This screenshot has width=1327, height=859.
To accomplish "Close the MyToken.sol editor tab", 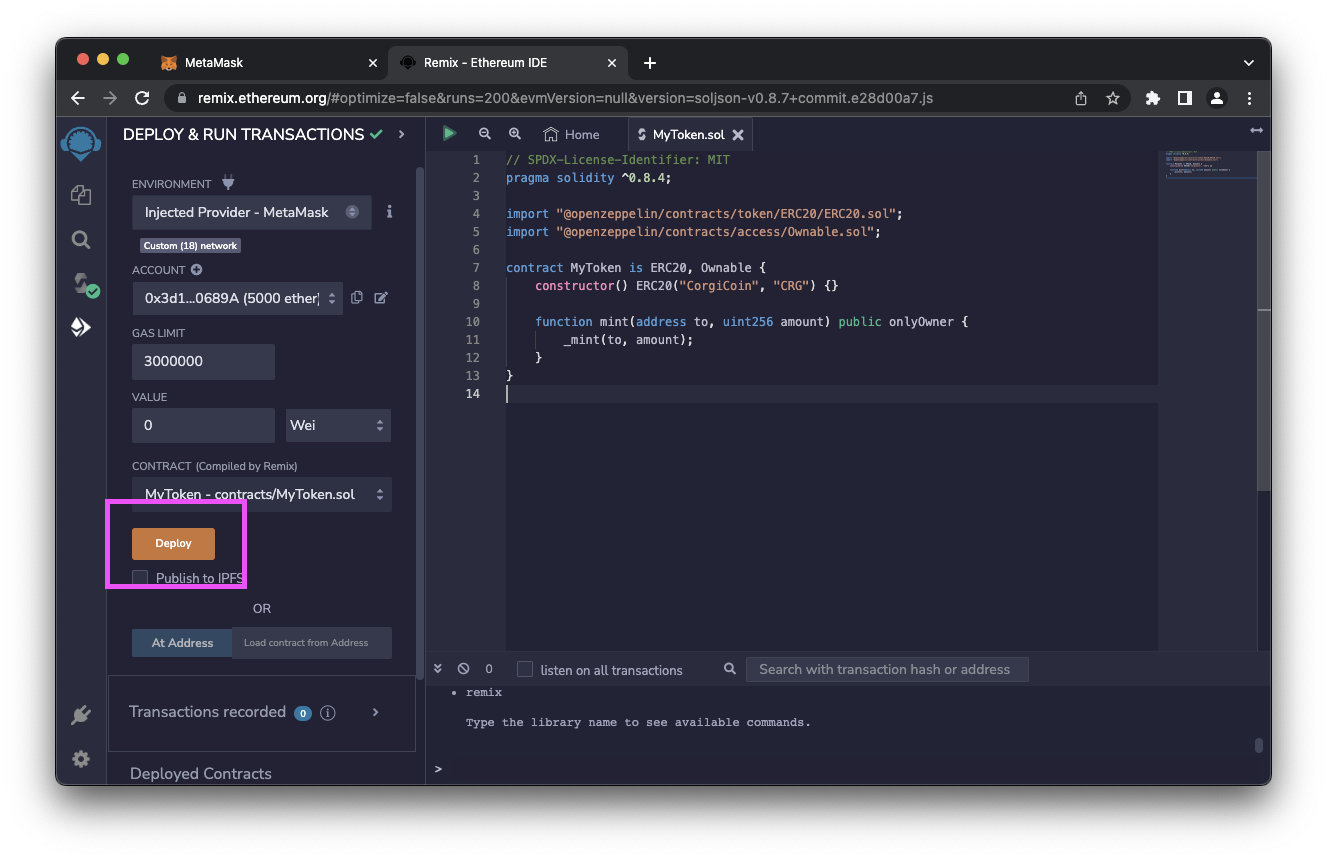I will tap(738, 134).
